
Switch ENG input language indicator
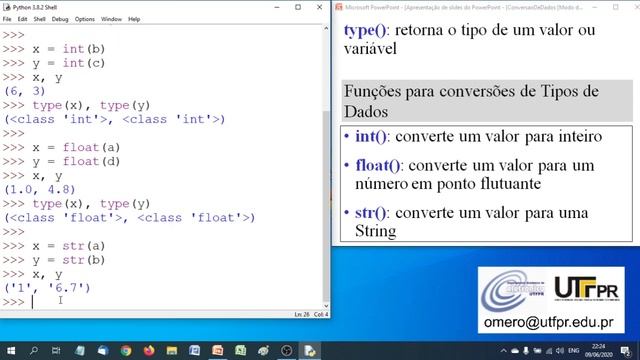pos(573,351)
